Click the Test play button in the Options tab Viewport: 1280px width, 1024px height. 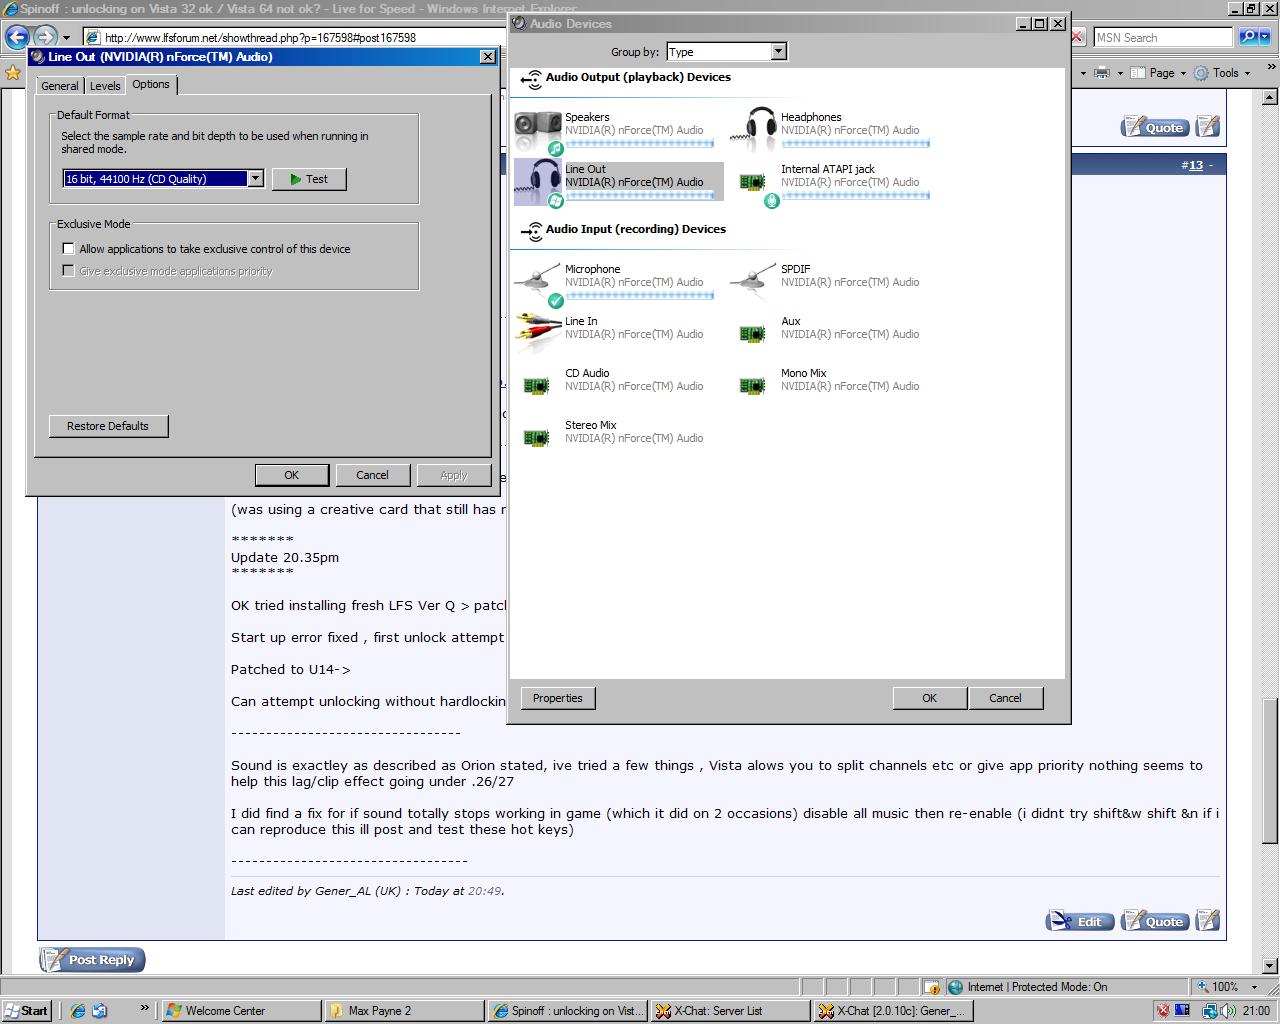[x=309, y=179]
